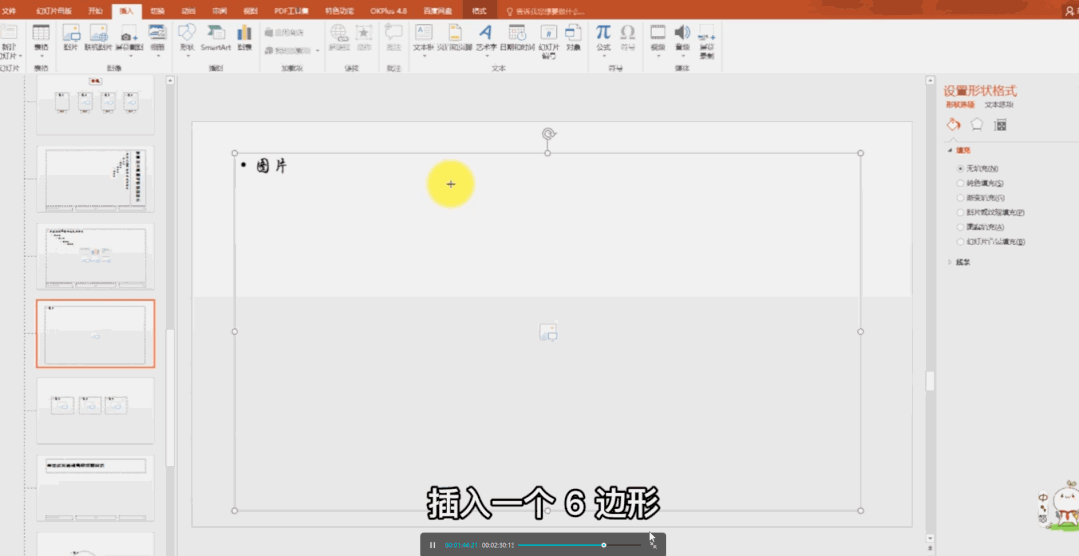Open the PDF工具集 ribbon tab

coord(291,11)
